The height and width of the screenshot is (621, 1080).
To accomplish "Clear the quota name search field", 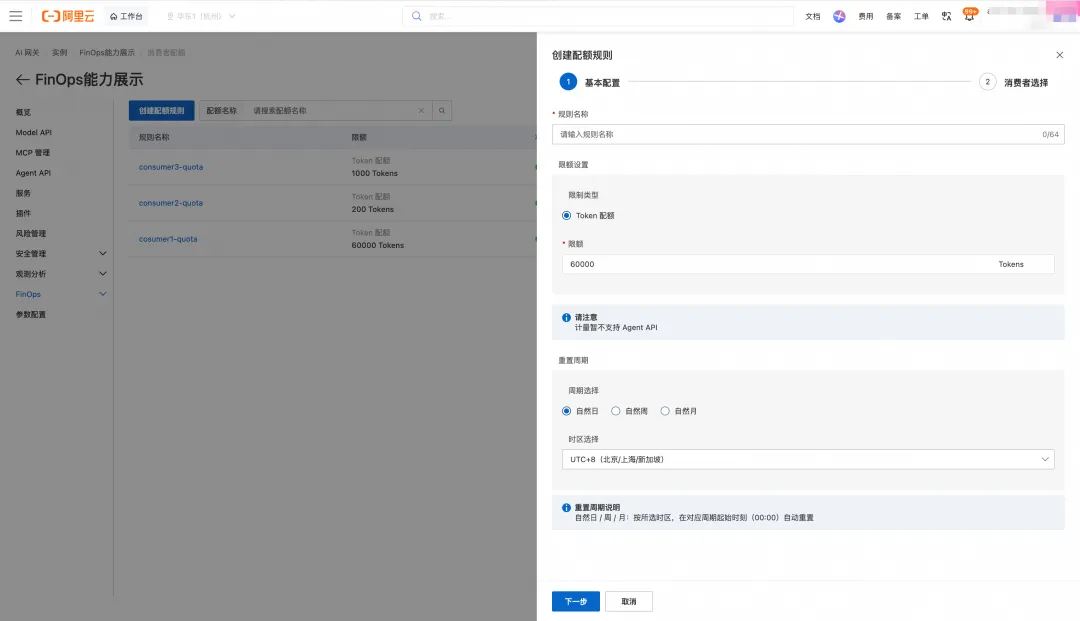I will coord(421,110).
